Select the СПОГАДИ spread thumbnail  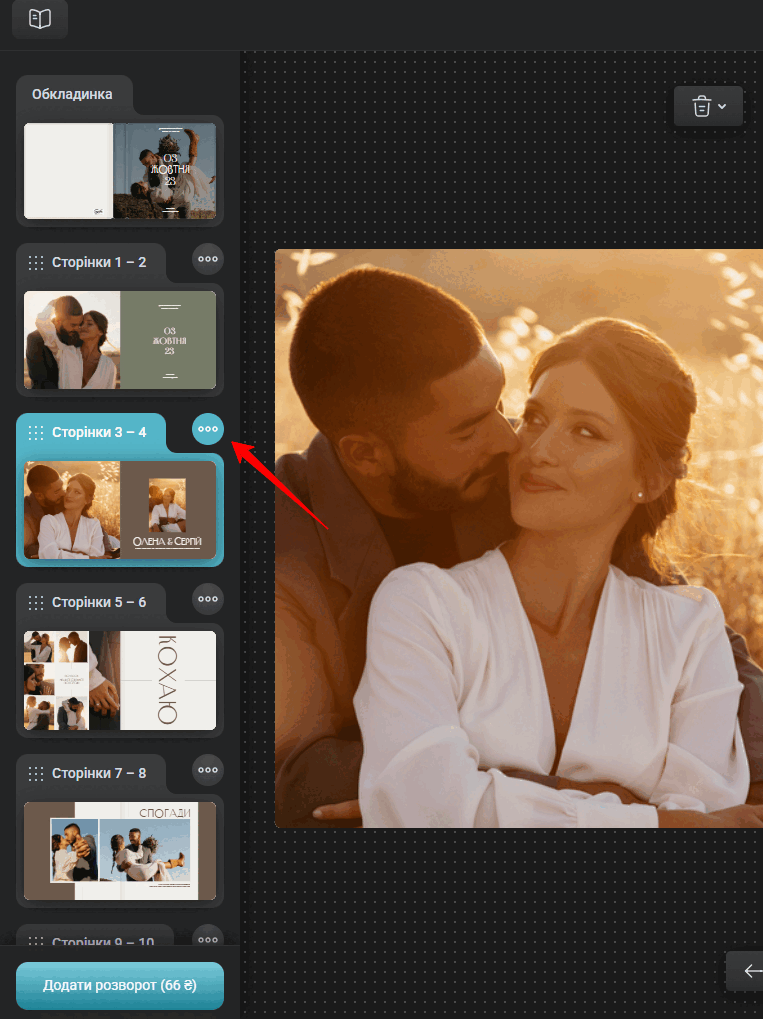coord(120,850)
